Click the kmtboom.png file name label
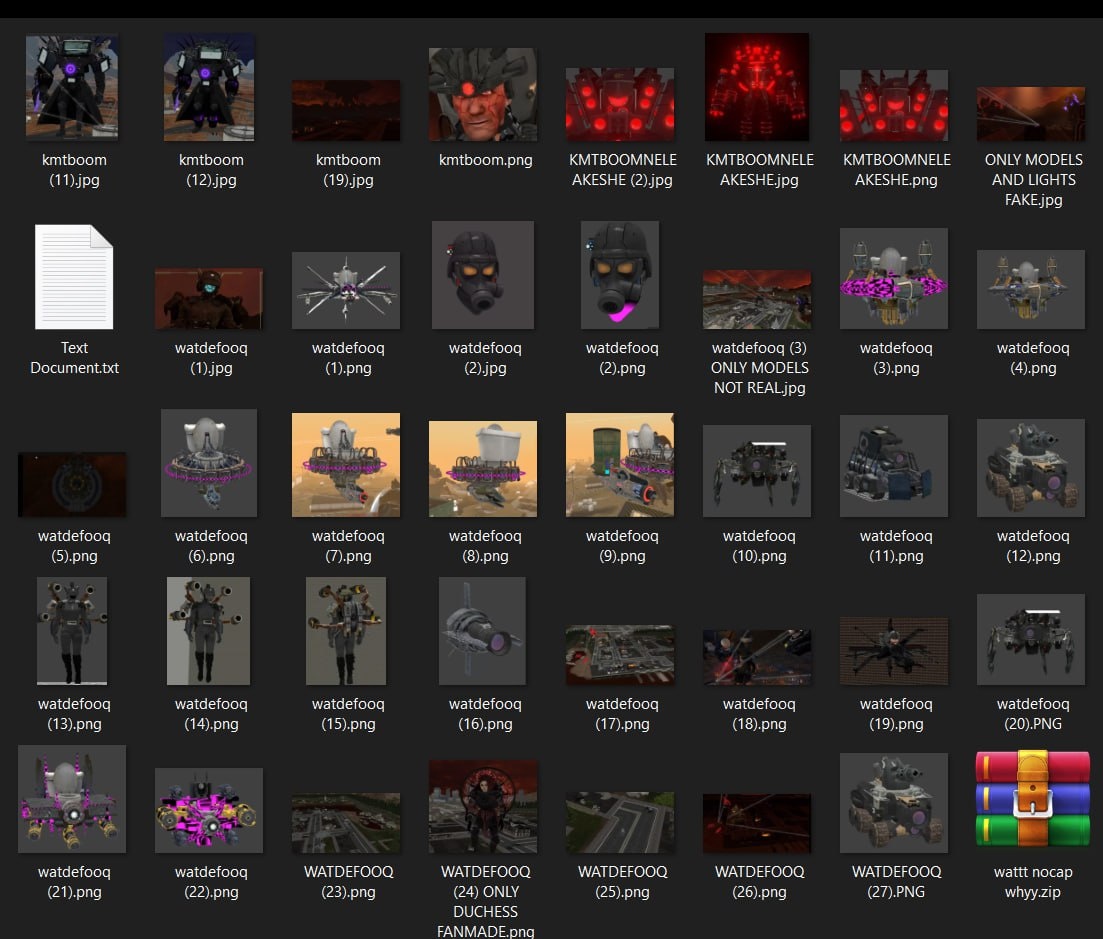This screenshot has width=1103, height=939. [485, 160]
